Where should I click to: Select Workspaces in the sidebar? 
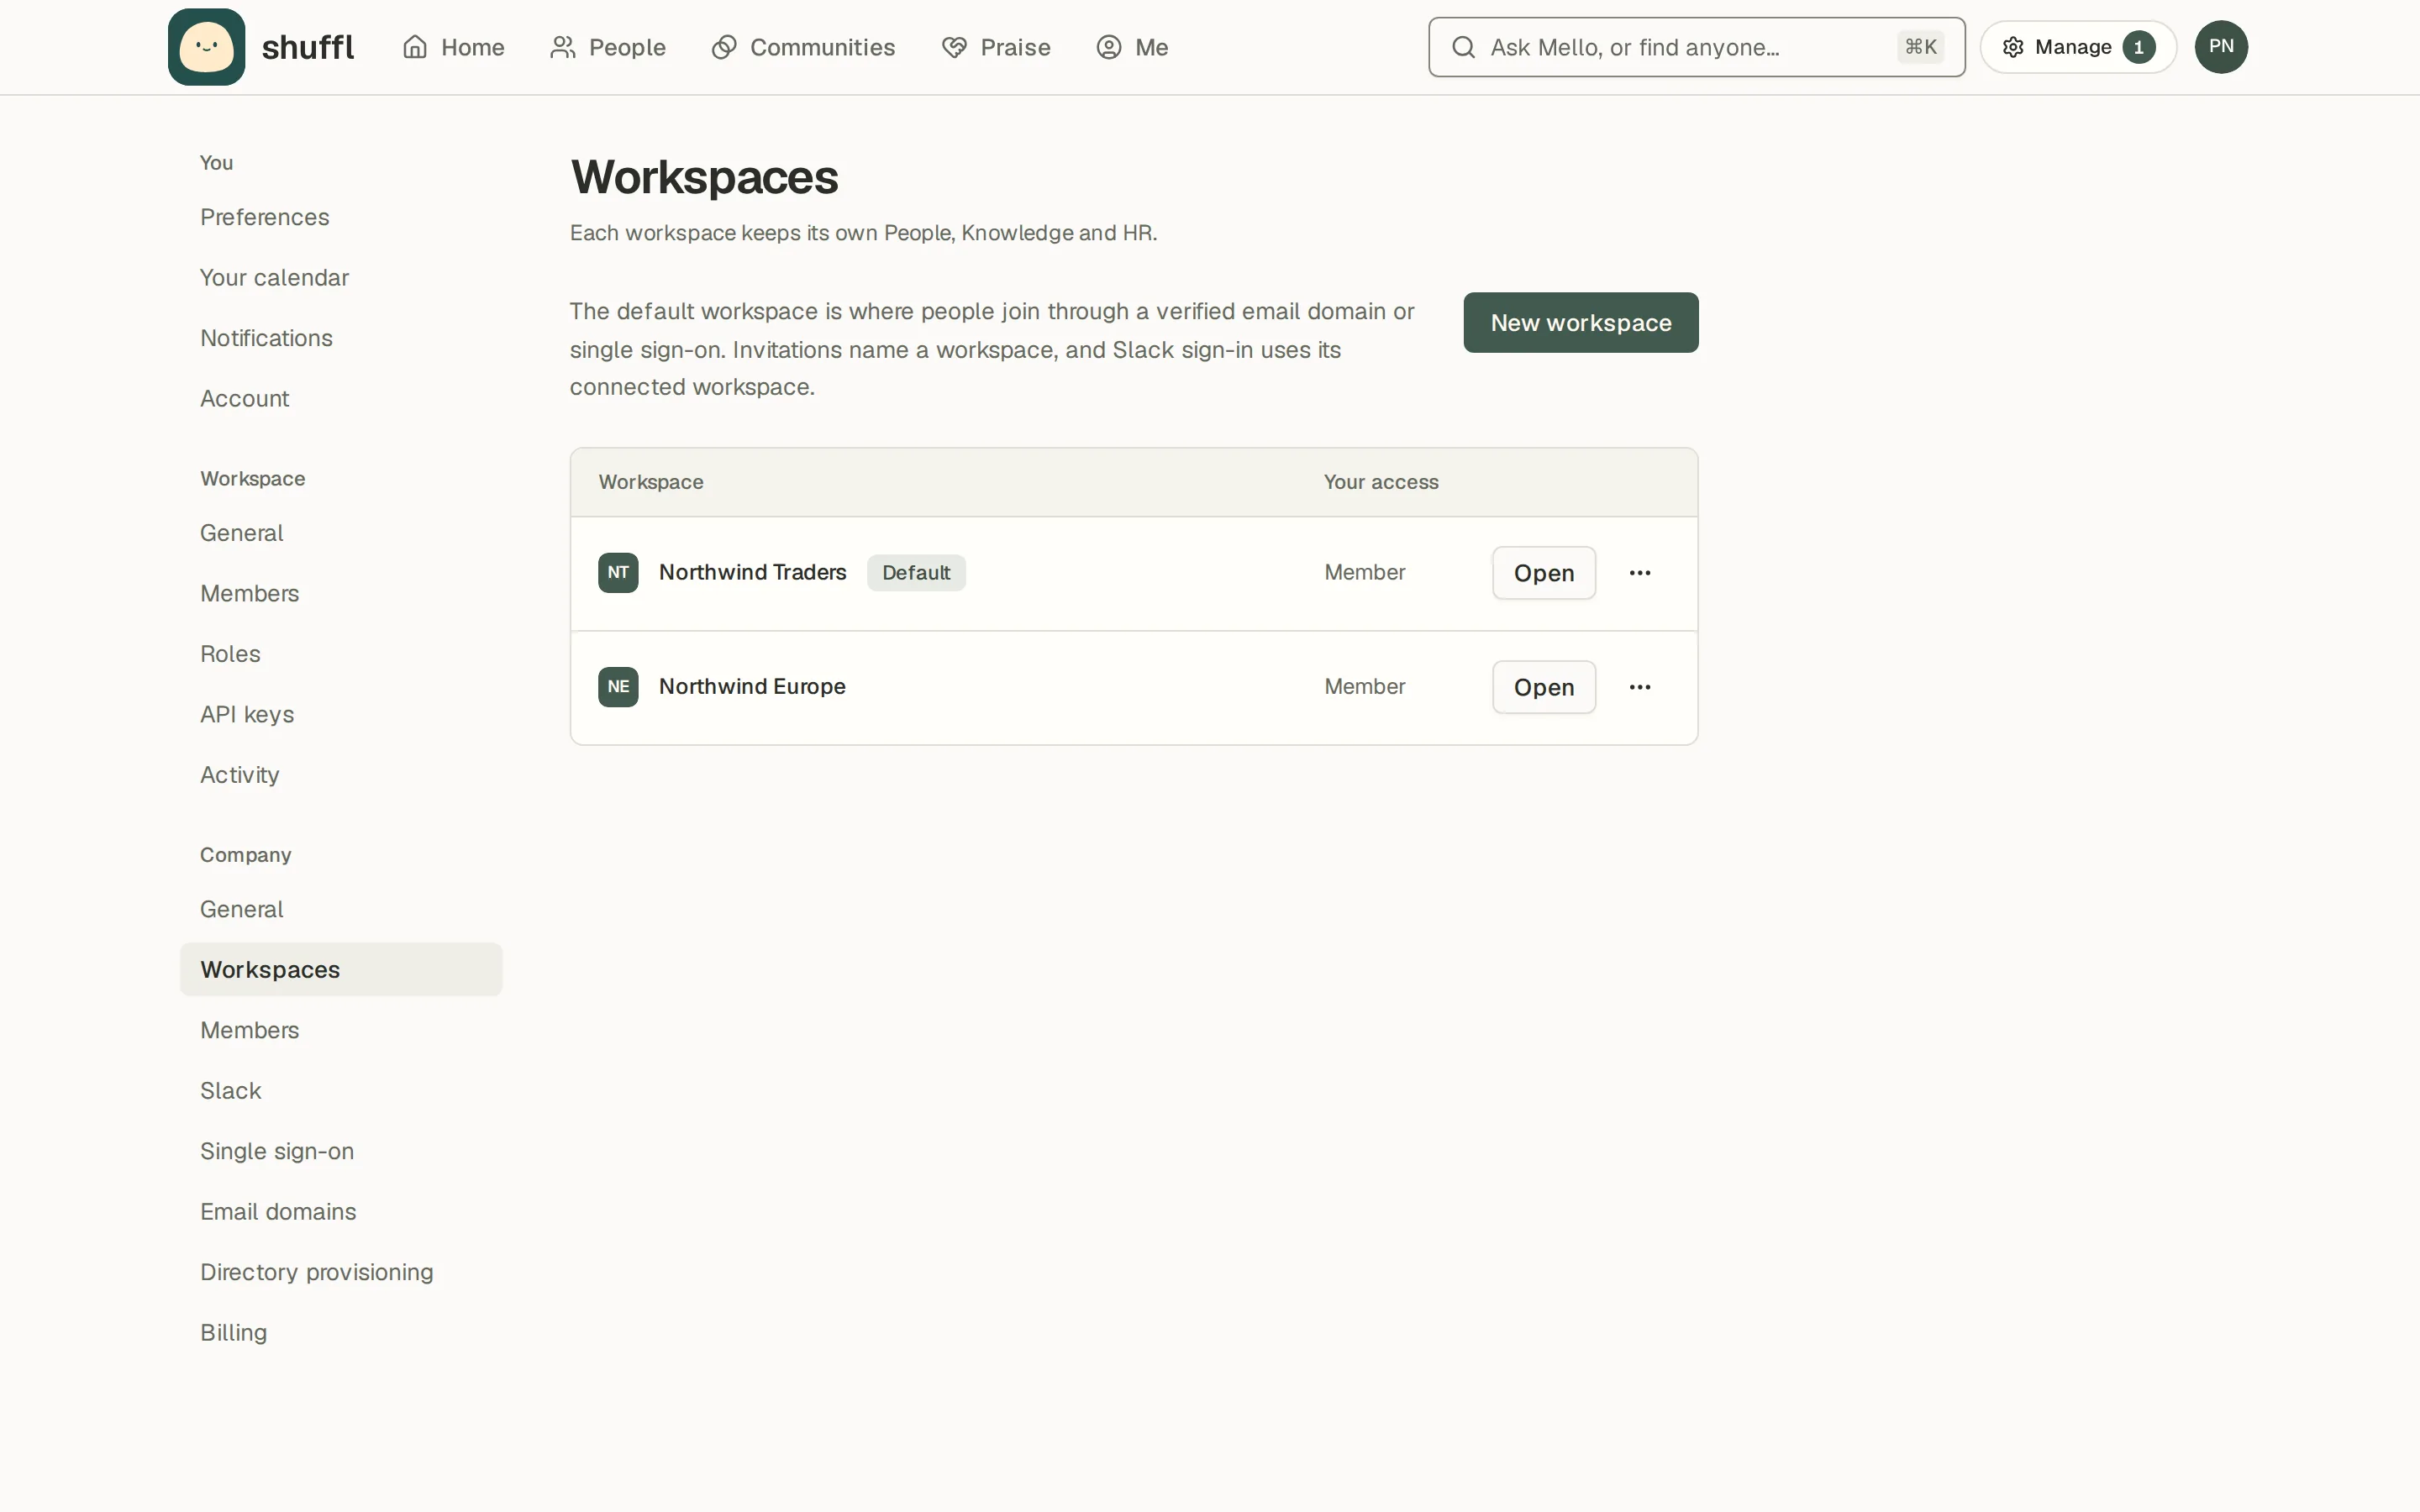(x=341, y=969)
